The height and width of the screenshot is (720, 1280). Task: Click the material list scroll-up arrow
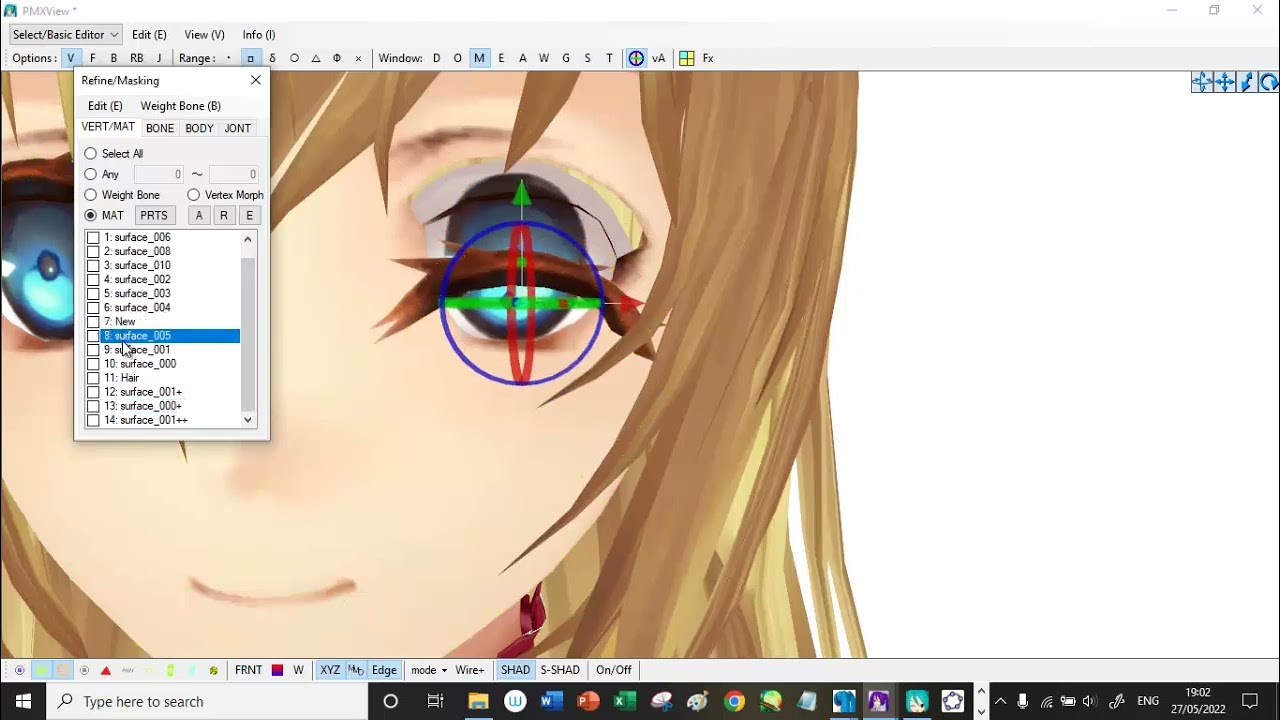tap(248, 239)
